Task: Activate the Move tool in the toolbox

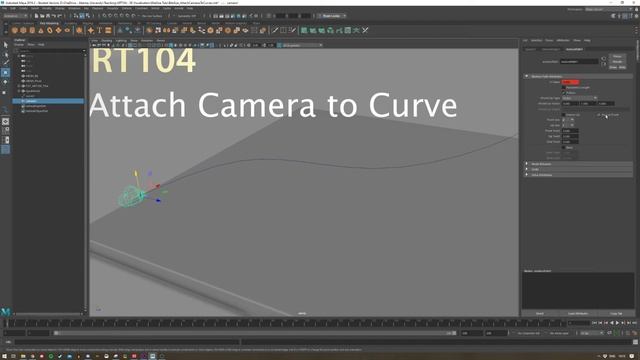Action: (5, 72)
